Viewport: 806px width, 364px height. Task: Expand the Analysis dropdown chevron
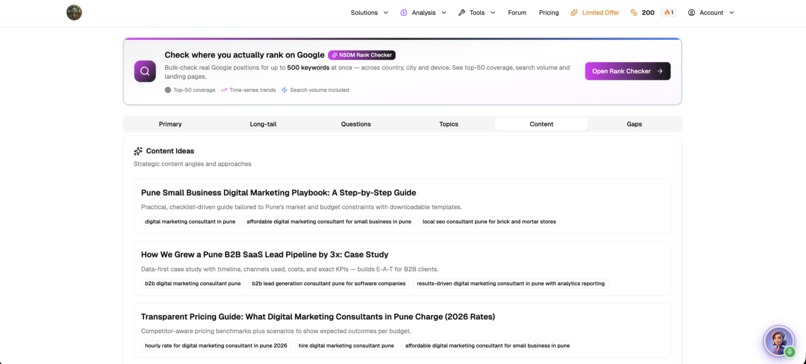[444, 13]
